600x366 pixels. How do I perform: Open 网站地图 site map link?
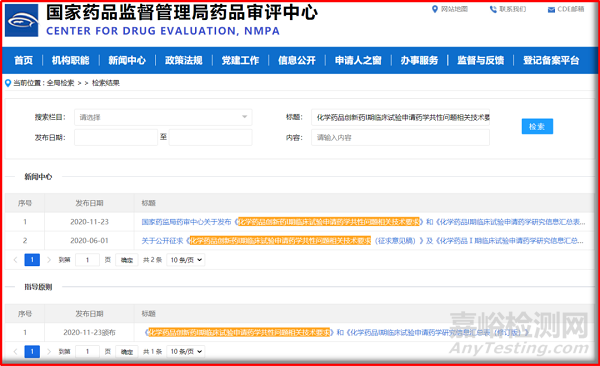[x=454, y=9]
